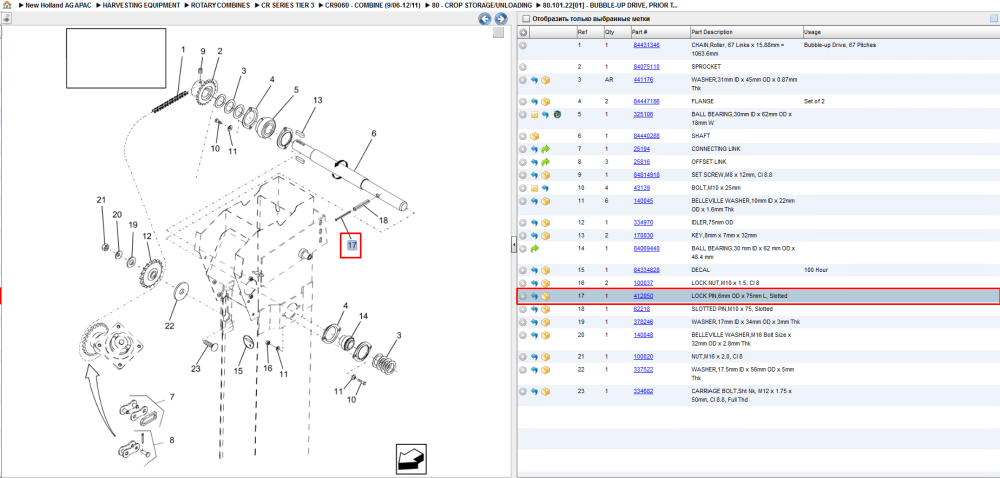
Task: Open the note icon in the BALL BEARING 325106 row
Action: pos(534,115)
